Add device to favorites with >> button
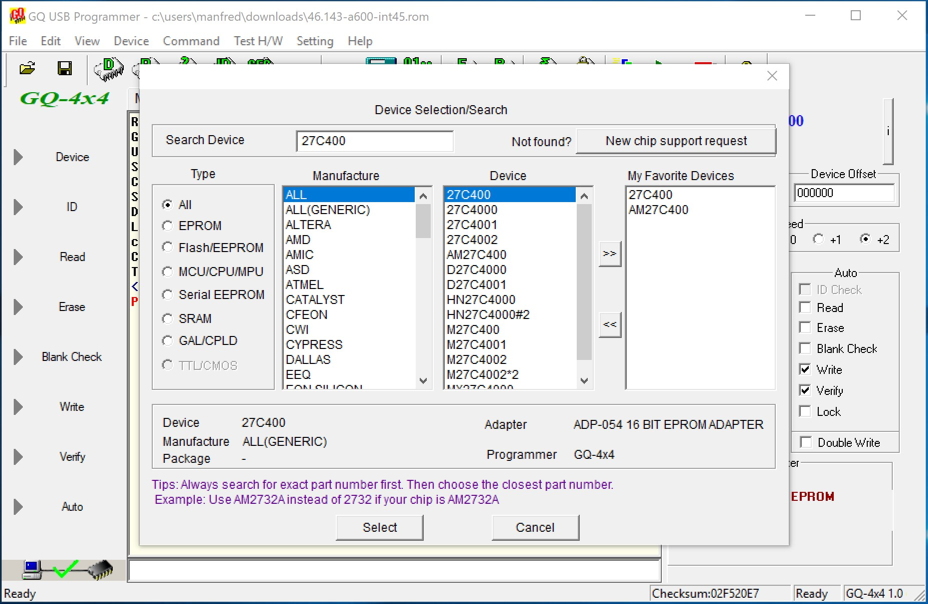The width and height of the screenshot is (928, 604). tap(609, 254)
